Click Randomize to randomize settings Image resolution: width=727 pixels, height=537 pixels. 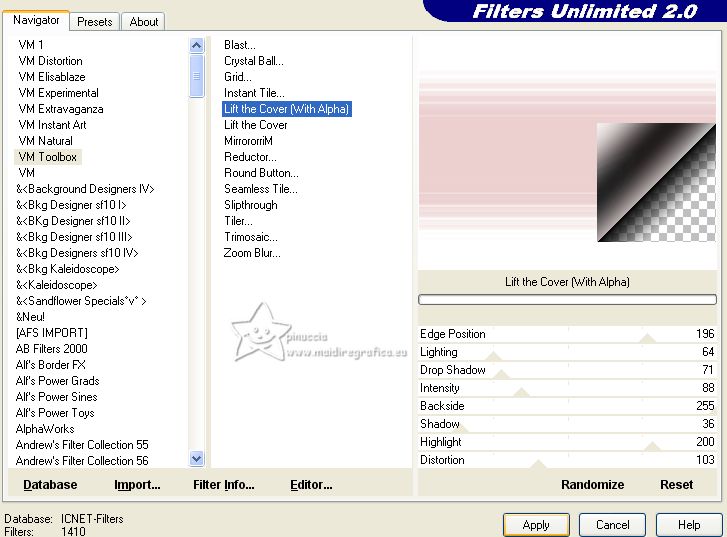coord(593,485)
